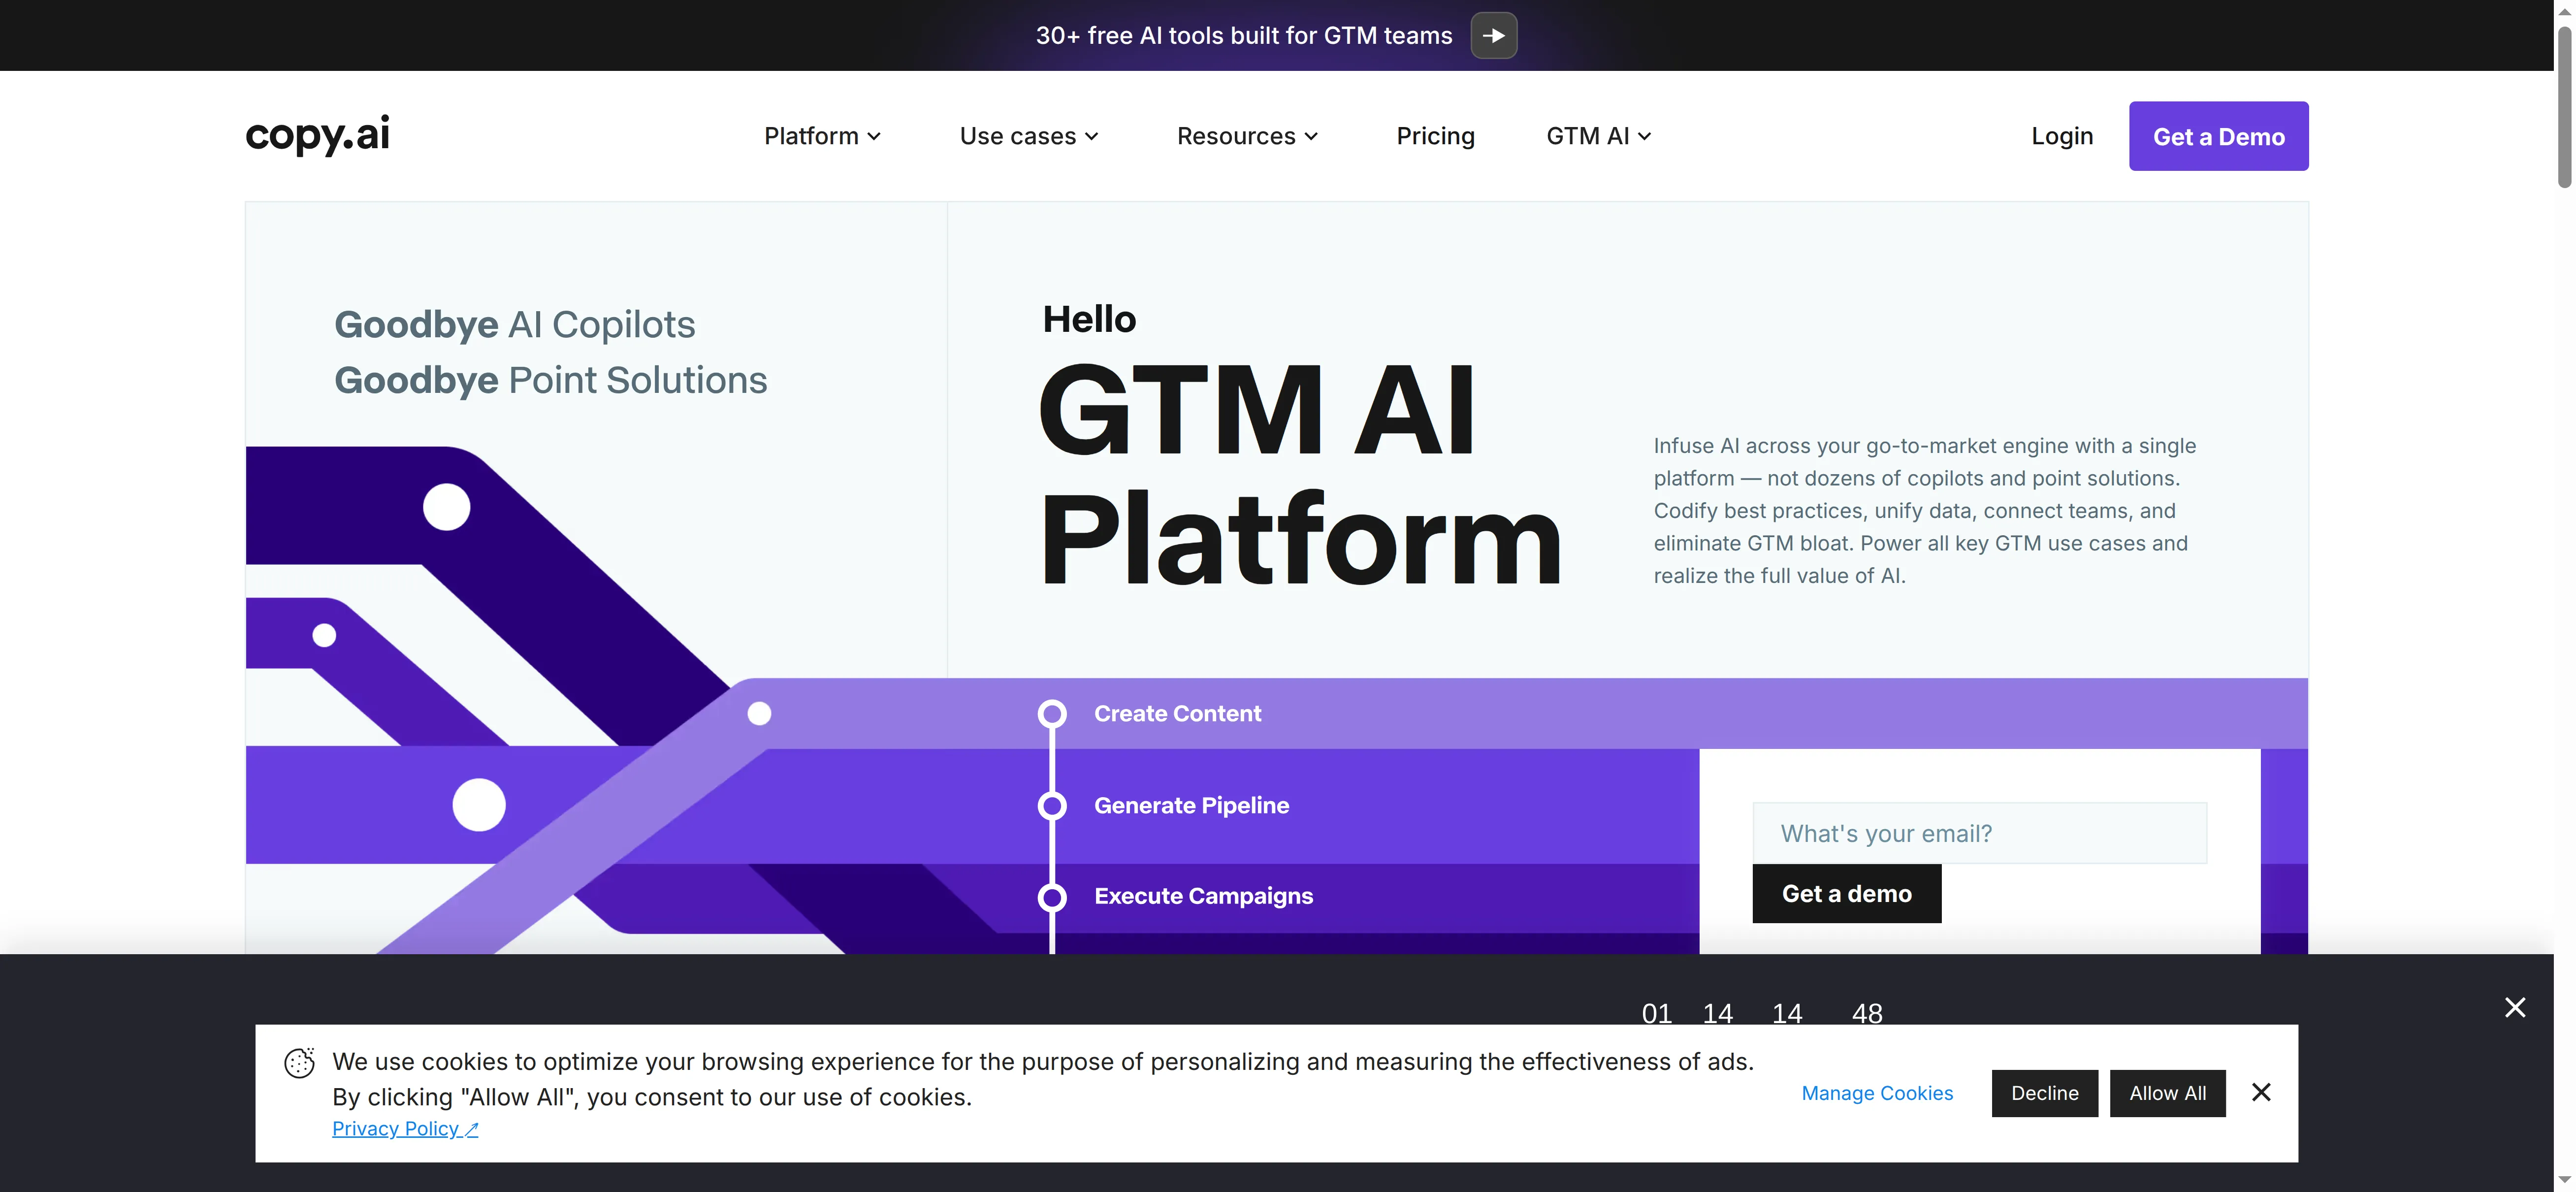Click the cookie icon in the consent banner
2576x1192 pixels.
(298, 1063)
